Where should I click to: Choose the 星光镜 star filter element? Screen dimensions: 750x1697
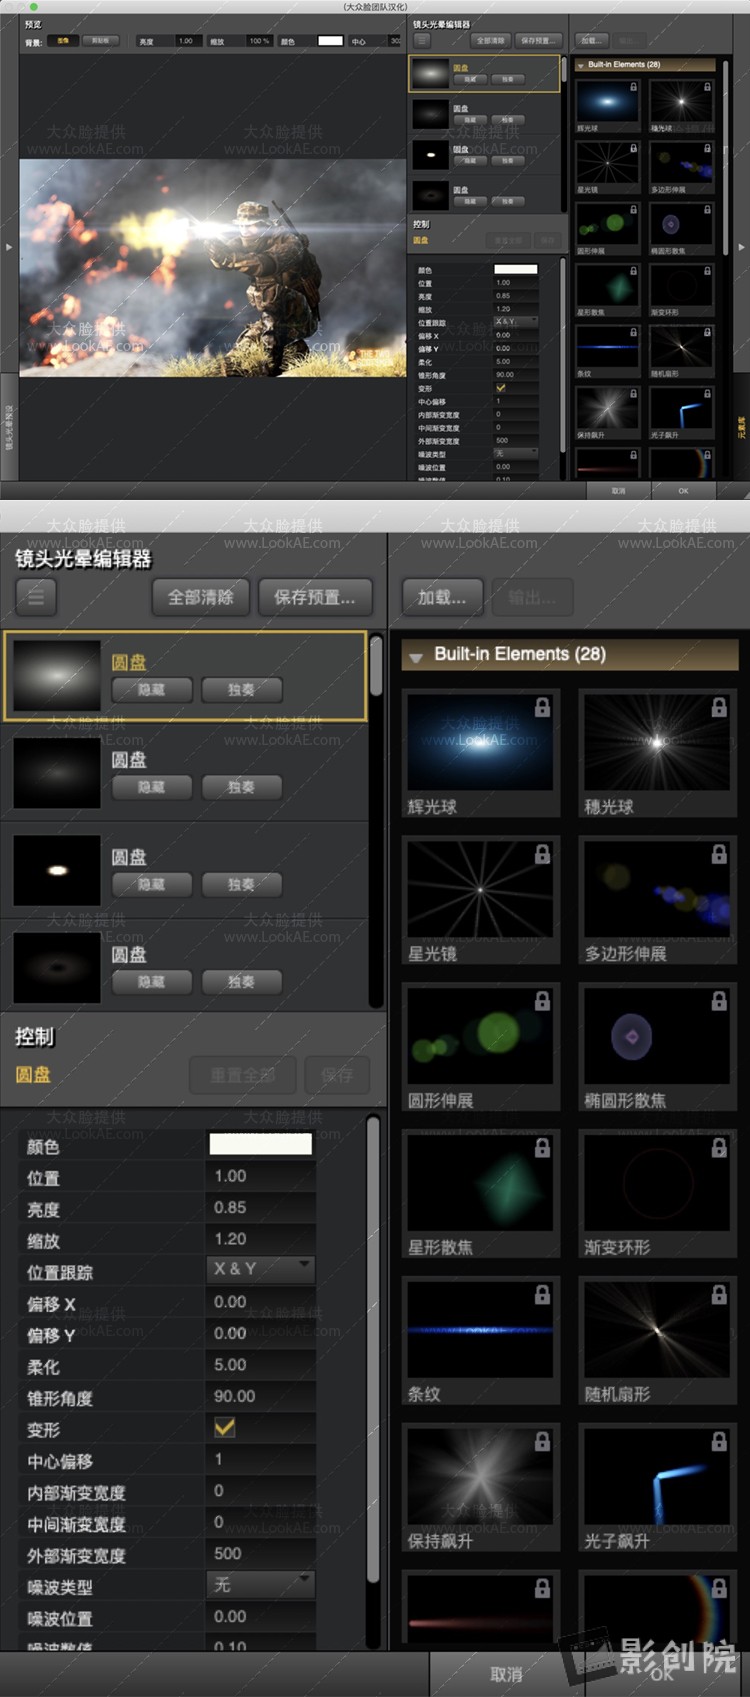coord(480,889)
